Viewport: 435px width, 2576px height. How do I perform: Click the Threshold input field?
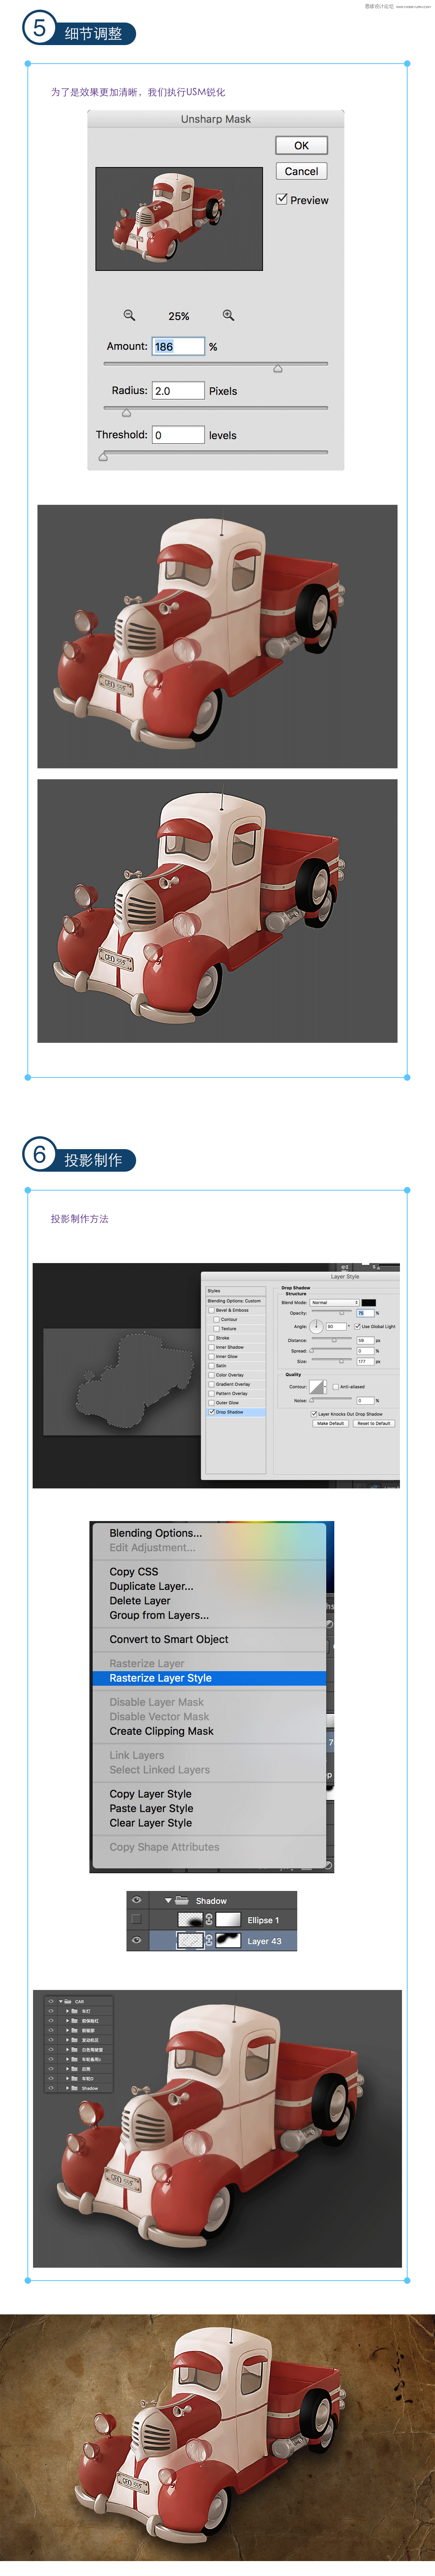pyautogui.click(x=178, y=435)
